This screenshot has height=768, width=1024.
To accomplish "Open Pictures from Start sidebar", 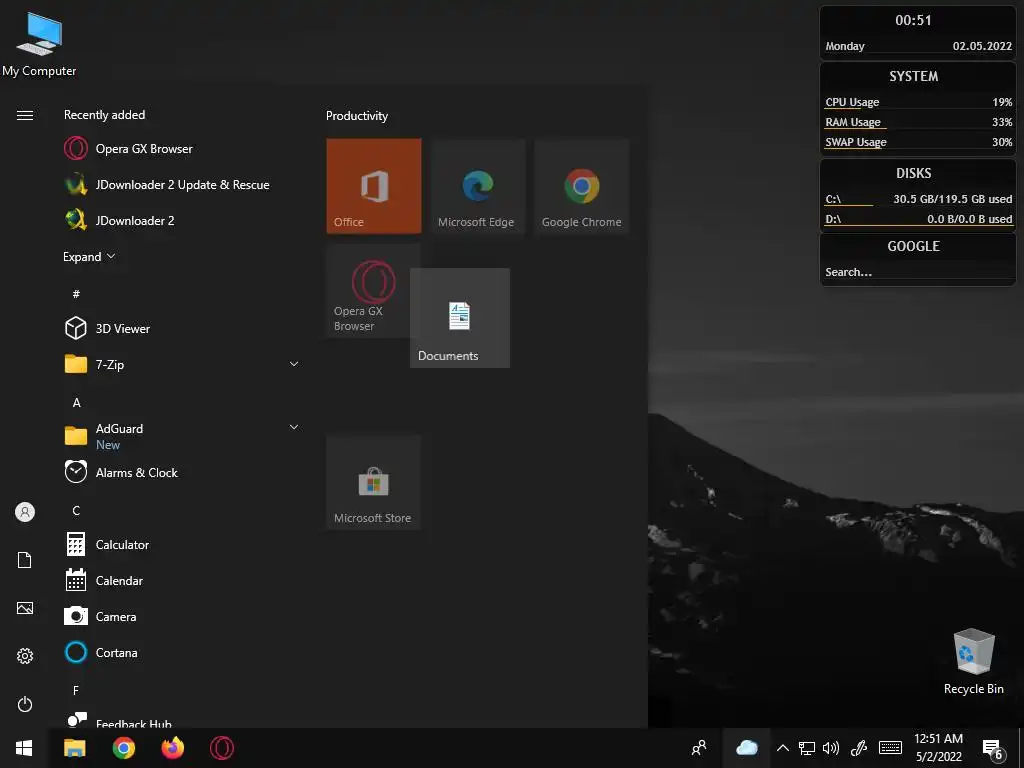I will click(25, 608).
